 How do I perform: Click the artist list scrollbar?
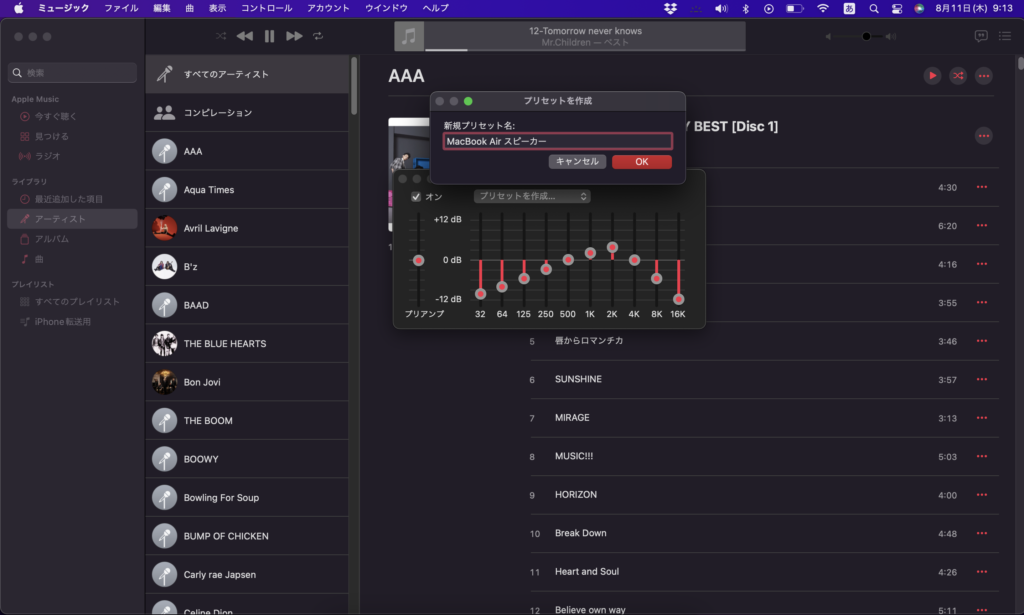[354, 86]
